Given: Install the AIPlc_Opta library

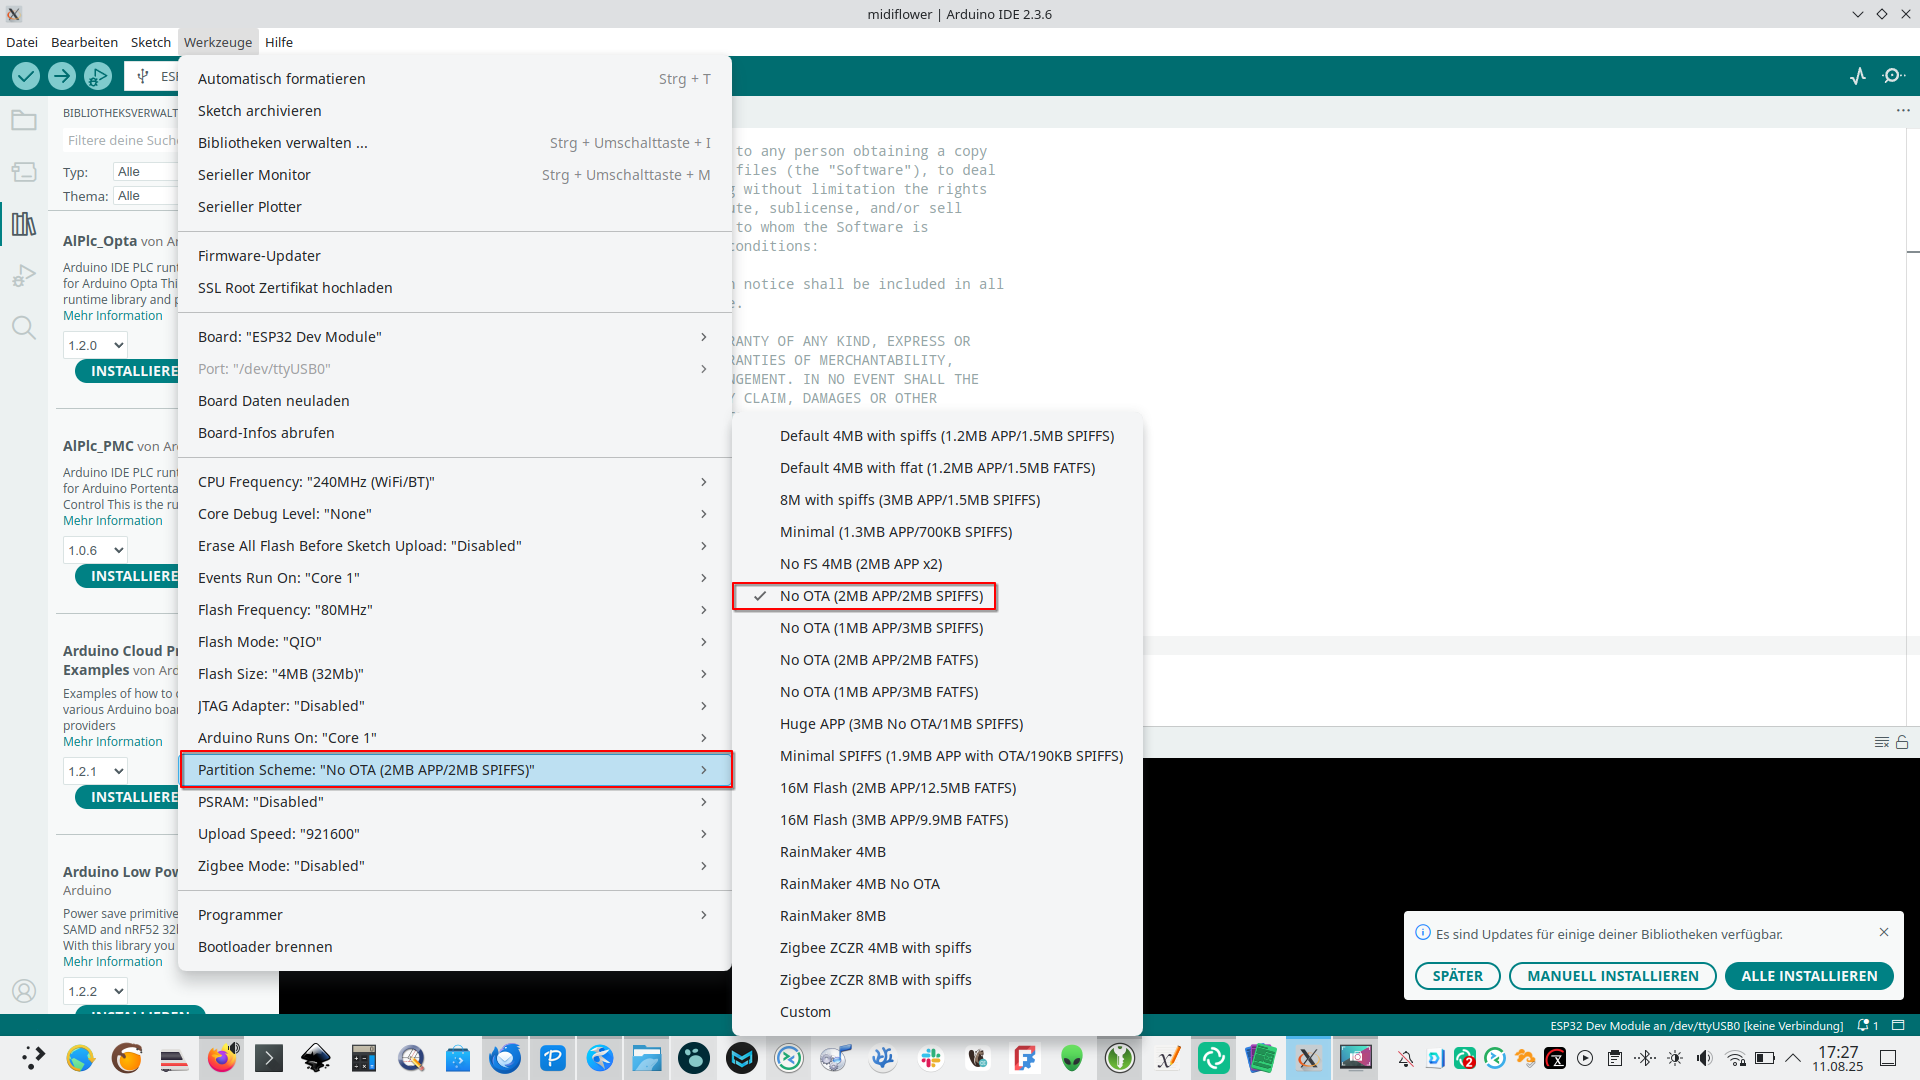Looking at the screenshot, I should point(128,371).
